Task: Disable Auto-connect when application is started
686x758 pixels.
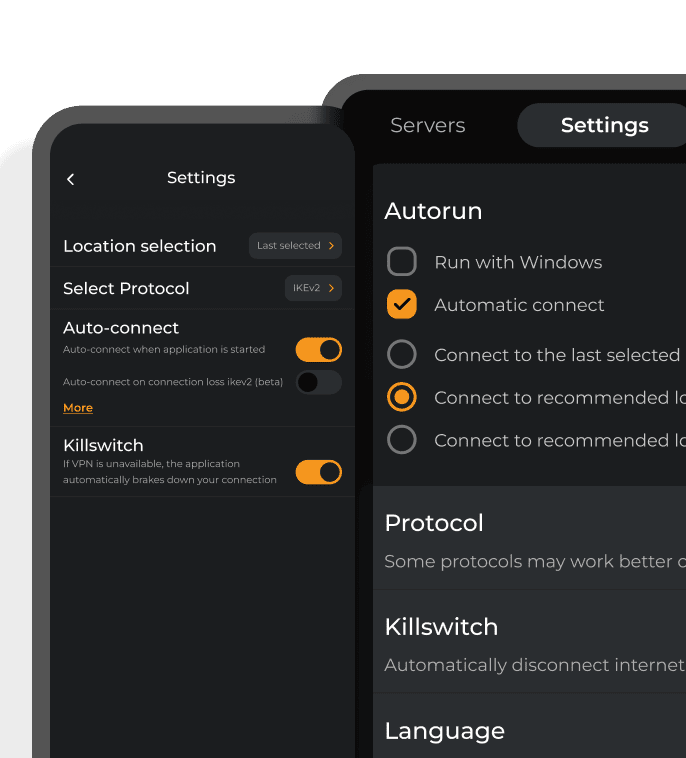Action: (319, 350)
